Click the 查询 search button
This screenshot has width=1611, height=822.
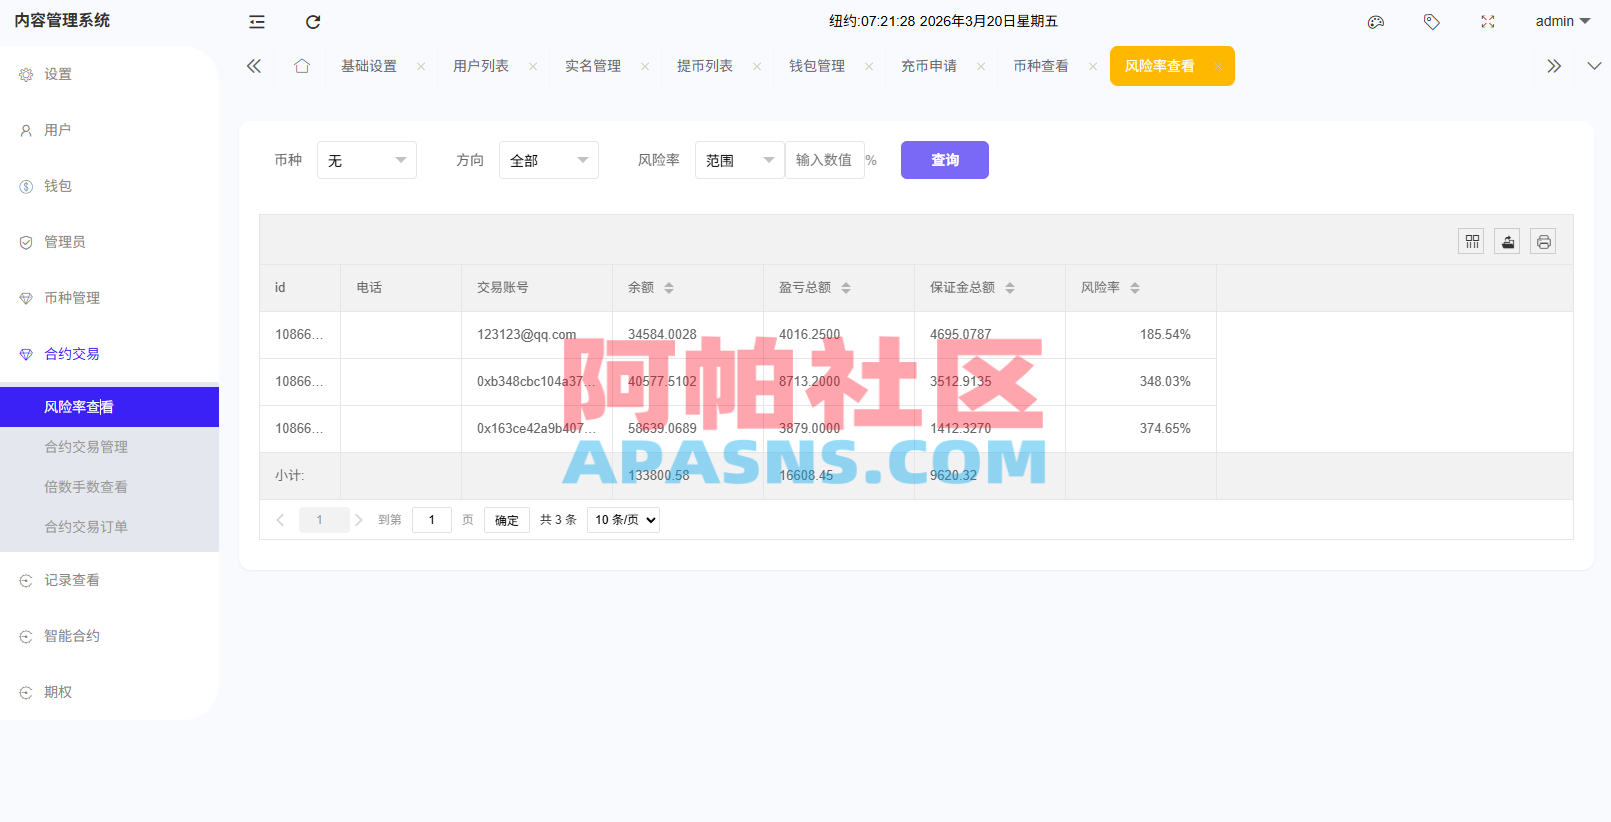[x=945, y=160]
